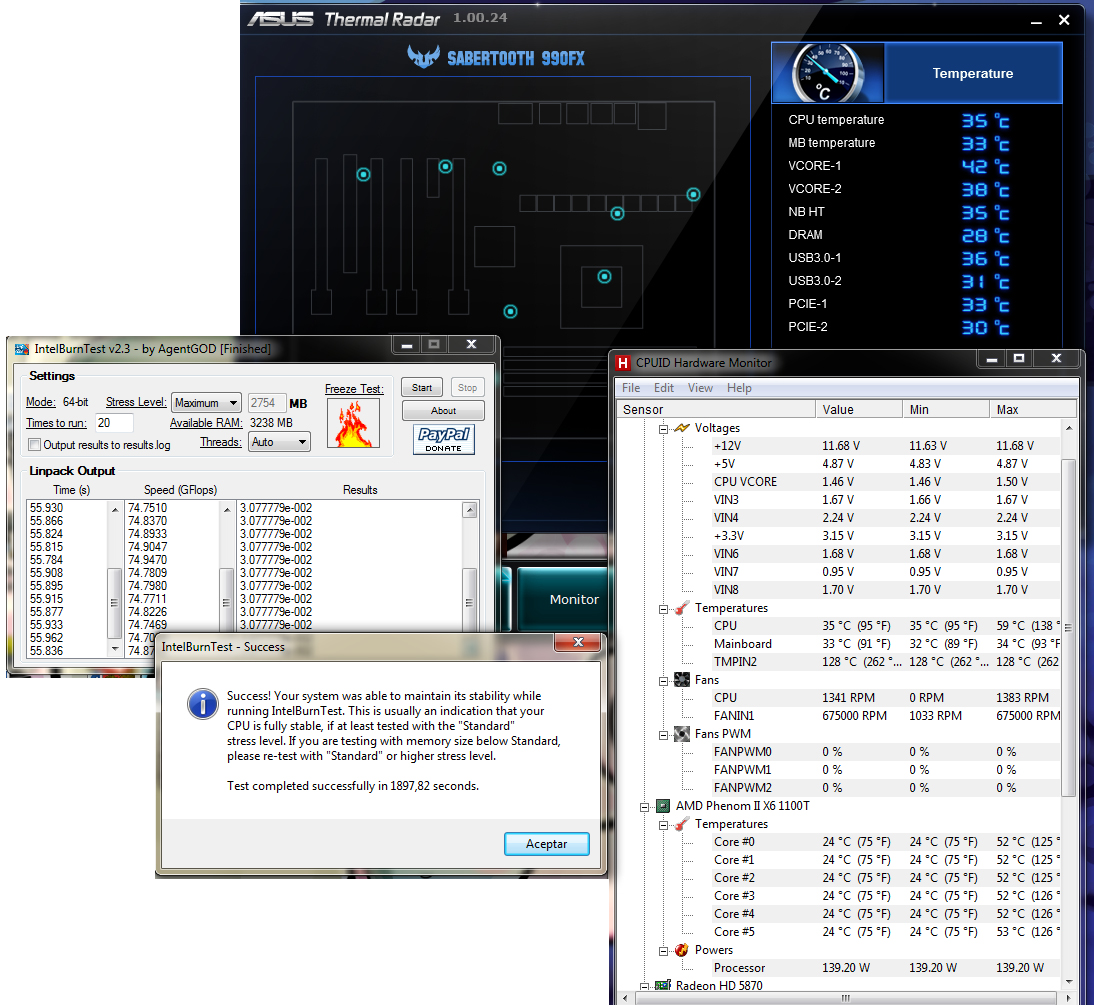The width and height of the screenshot is (1094, 1005).
Task: Click the Max column header in Hardware Monitor
Action: pos(1033,410)
